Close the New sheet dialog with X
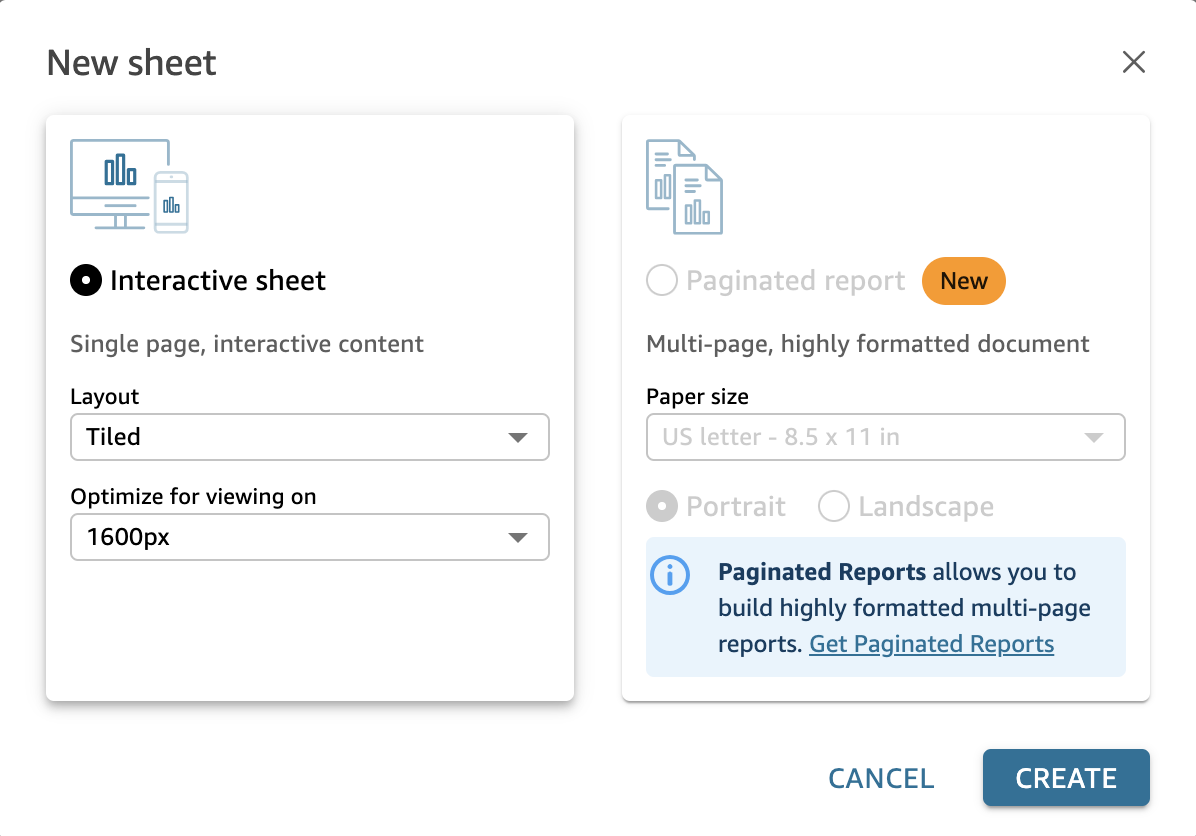This screenshot has width=1196, height=836. click(x=1133, y=62)
